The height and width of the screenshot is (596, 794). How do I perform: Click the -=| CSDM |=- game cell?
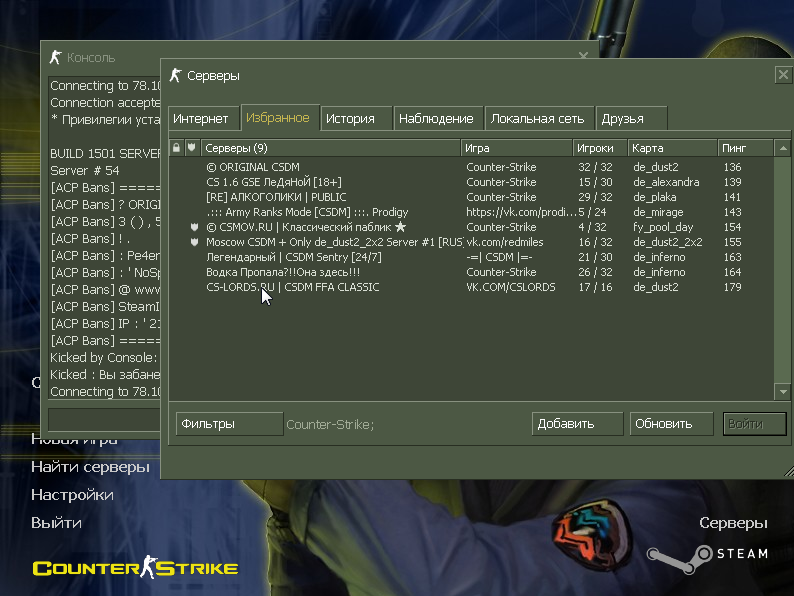click(499, 257)
